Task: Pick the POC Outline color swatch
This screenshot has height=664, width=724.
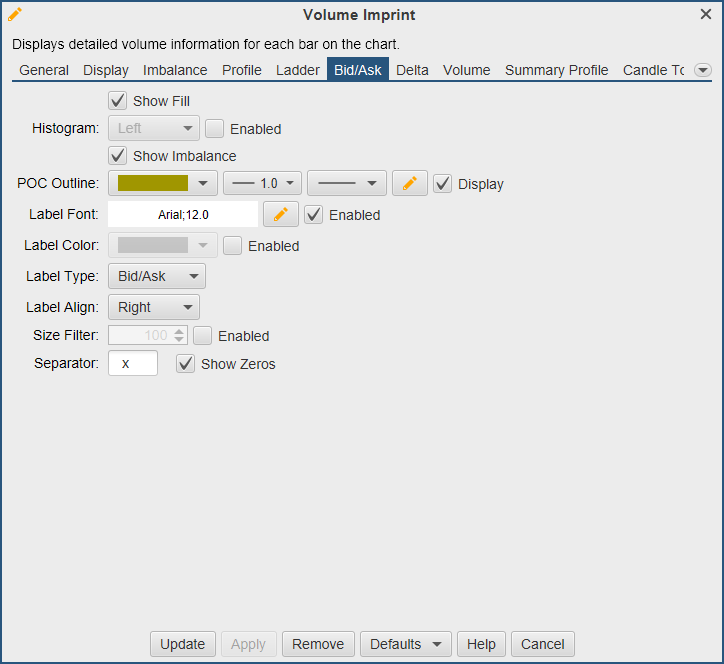Action: point(153,184)
